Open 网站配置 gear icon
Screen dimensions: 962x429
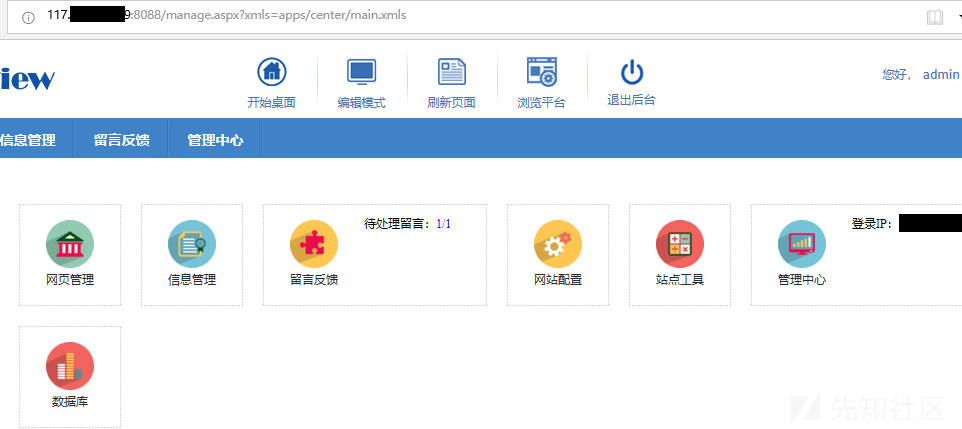(x=558, y=244)
